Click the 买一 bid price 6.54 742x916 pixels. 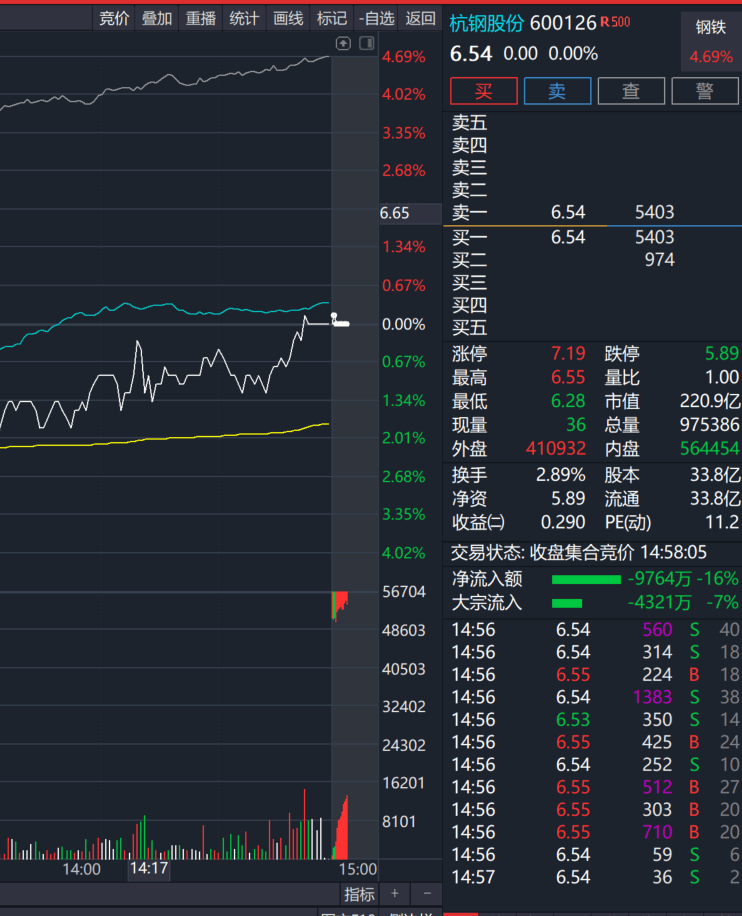[x=568, y=237]
